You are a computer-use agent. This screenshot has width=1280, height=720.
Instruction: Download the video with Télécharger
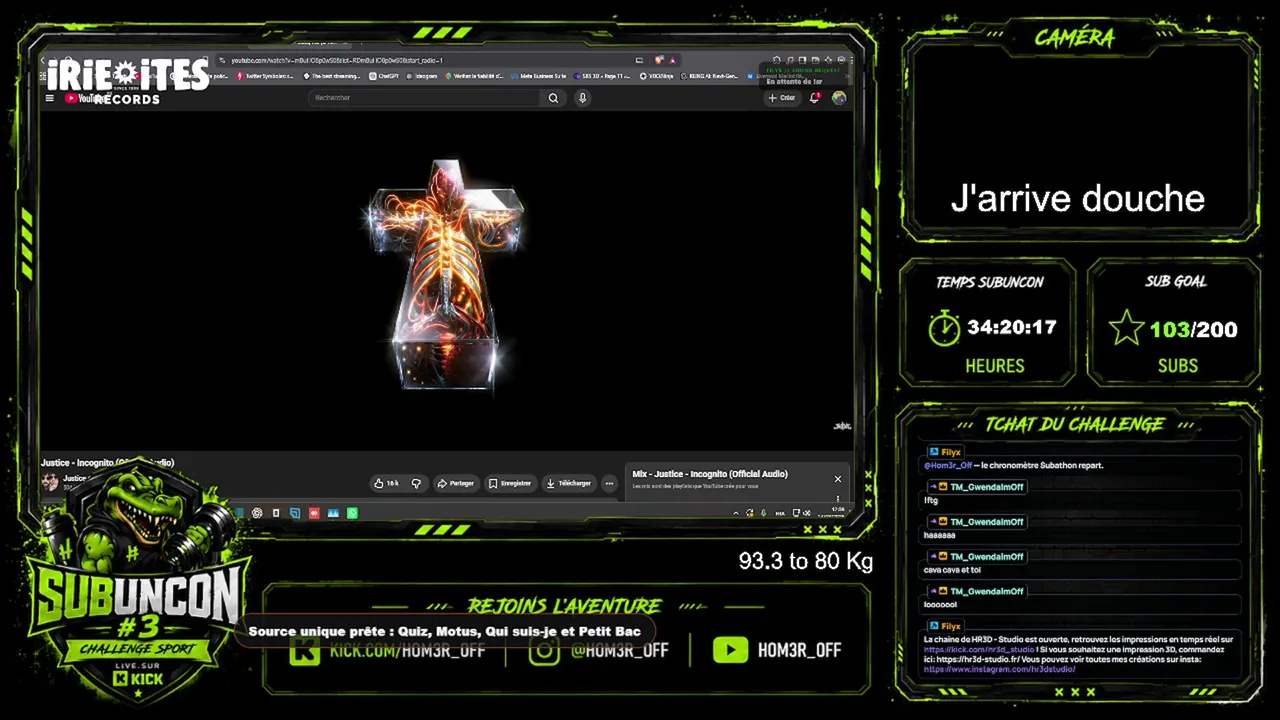[569, 483]
